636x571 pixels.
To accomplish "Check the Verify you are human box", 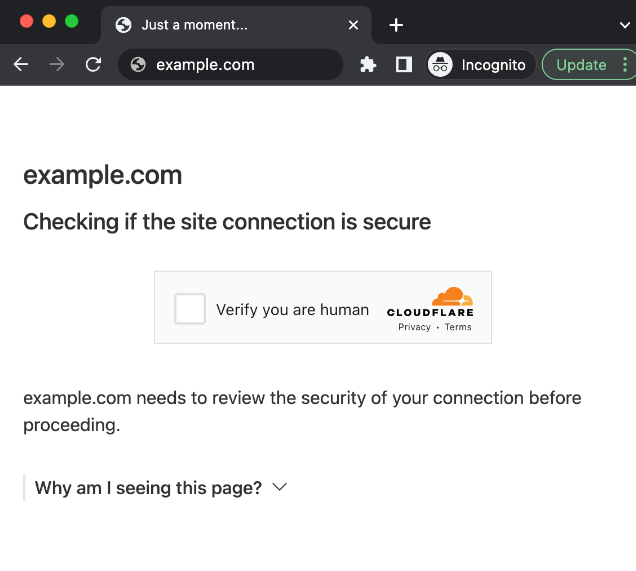I will [190, 309].
